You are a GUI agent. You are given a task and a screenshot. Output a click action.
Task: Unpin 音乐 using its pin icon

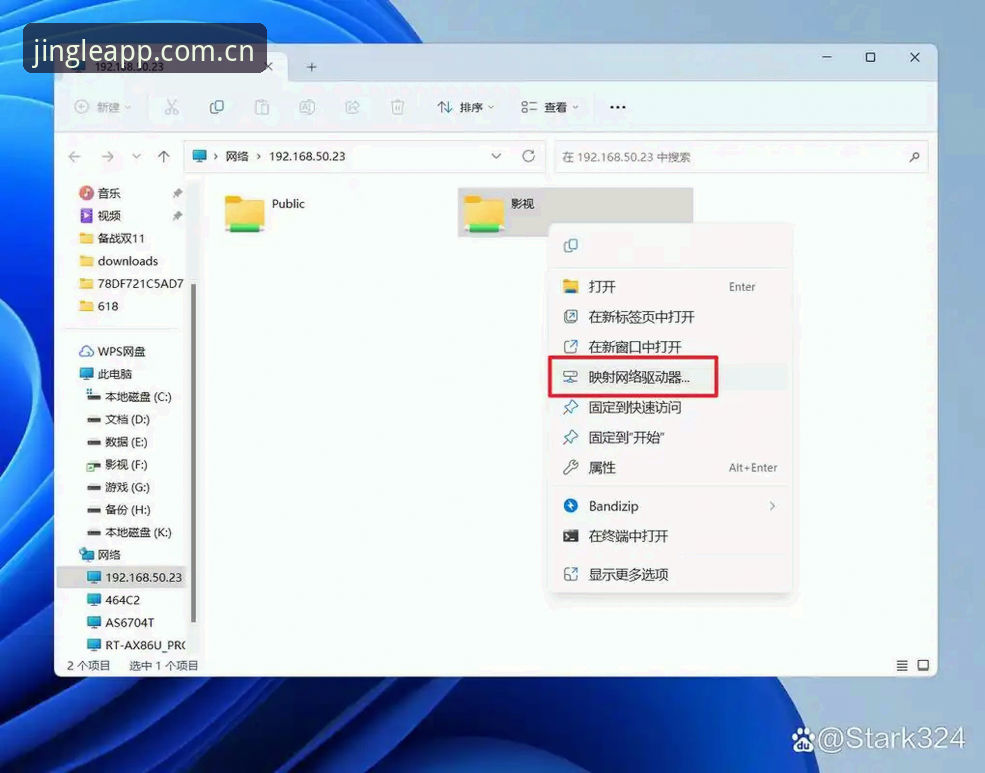[177, 193]
